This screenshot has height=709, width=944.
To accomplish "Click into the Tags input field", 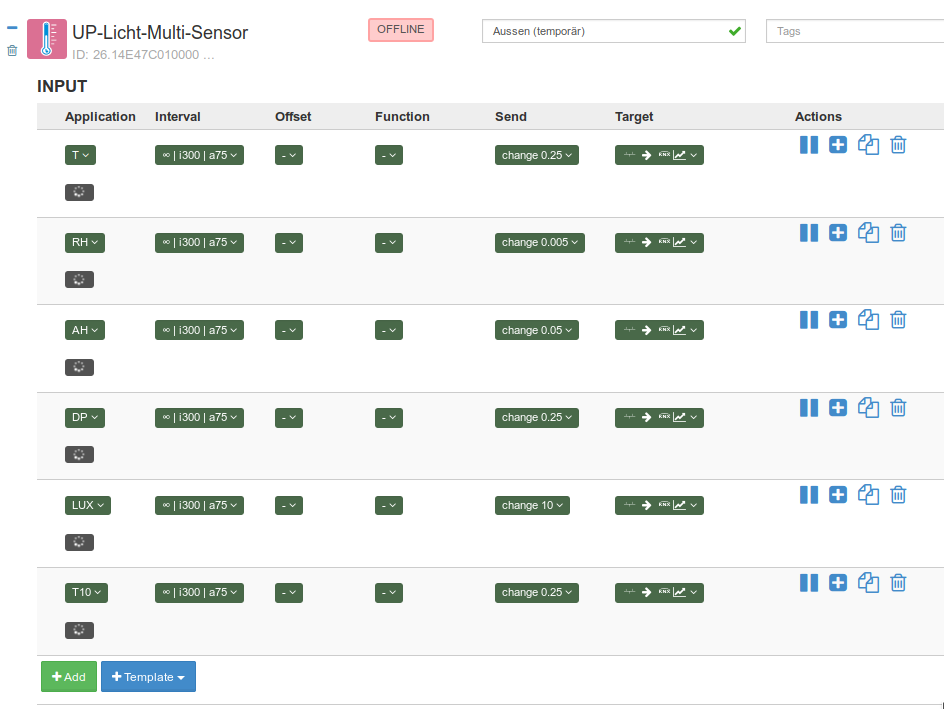I will point(855,31).
